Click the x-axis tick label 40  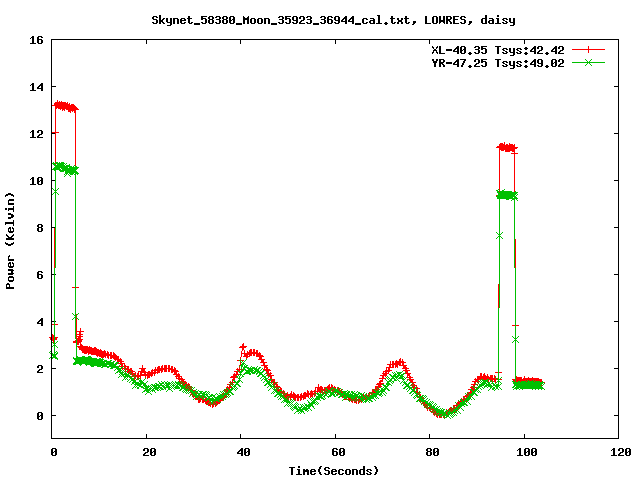240,452
